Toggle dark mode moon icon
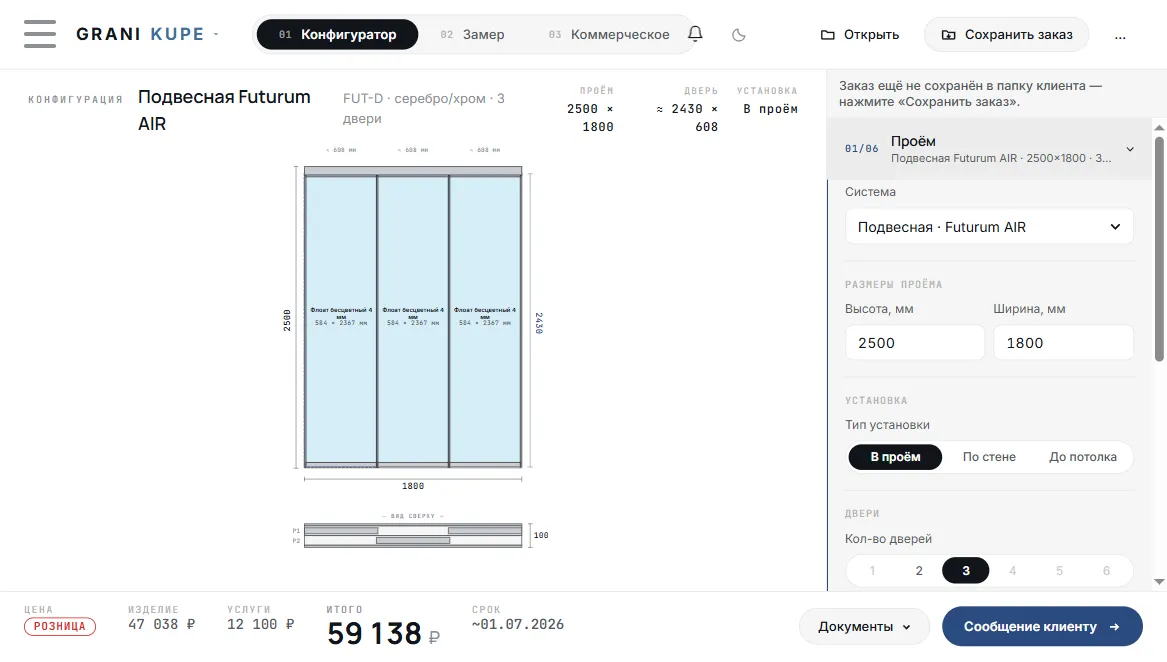This screenshot has height=662, width=1167. [x=738, y=35]
